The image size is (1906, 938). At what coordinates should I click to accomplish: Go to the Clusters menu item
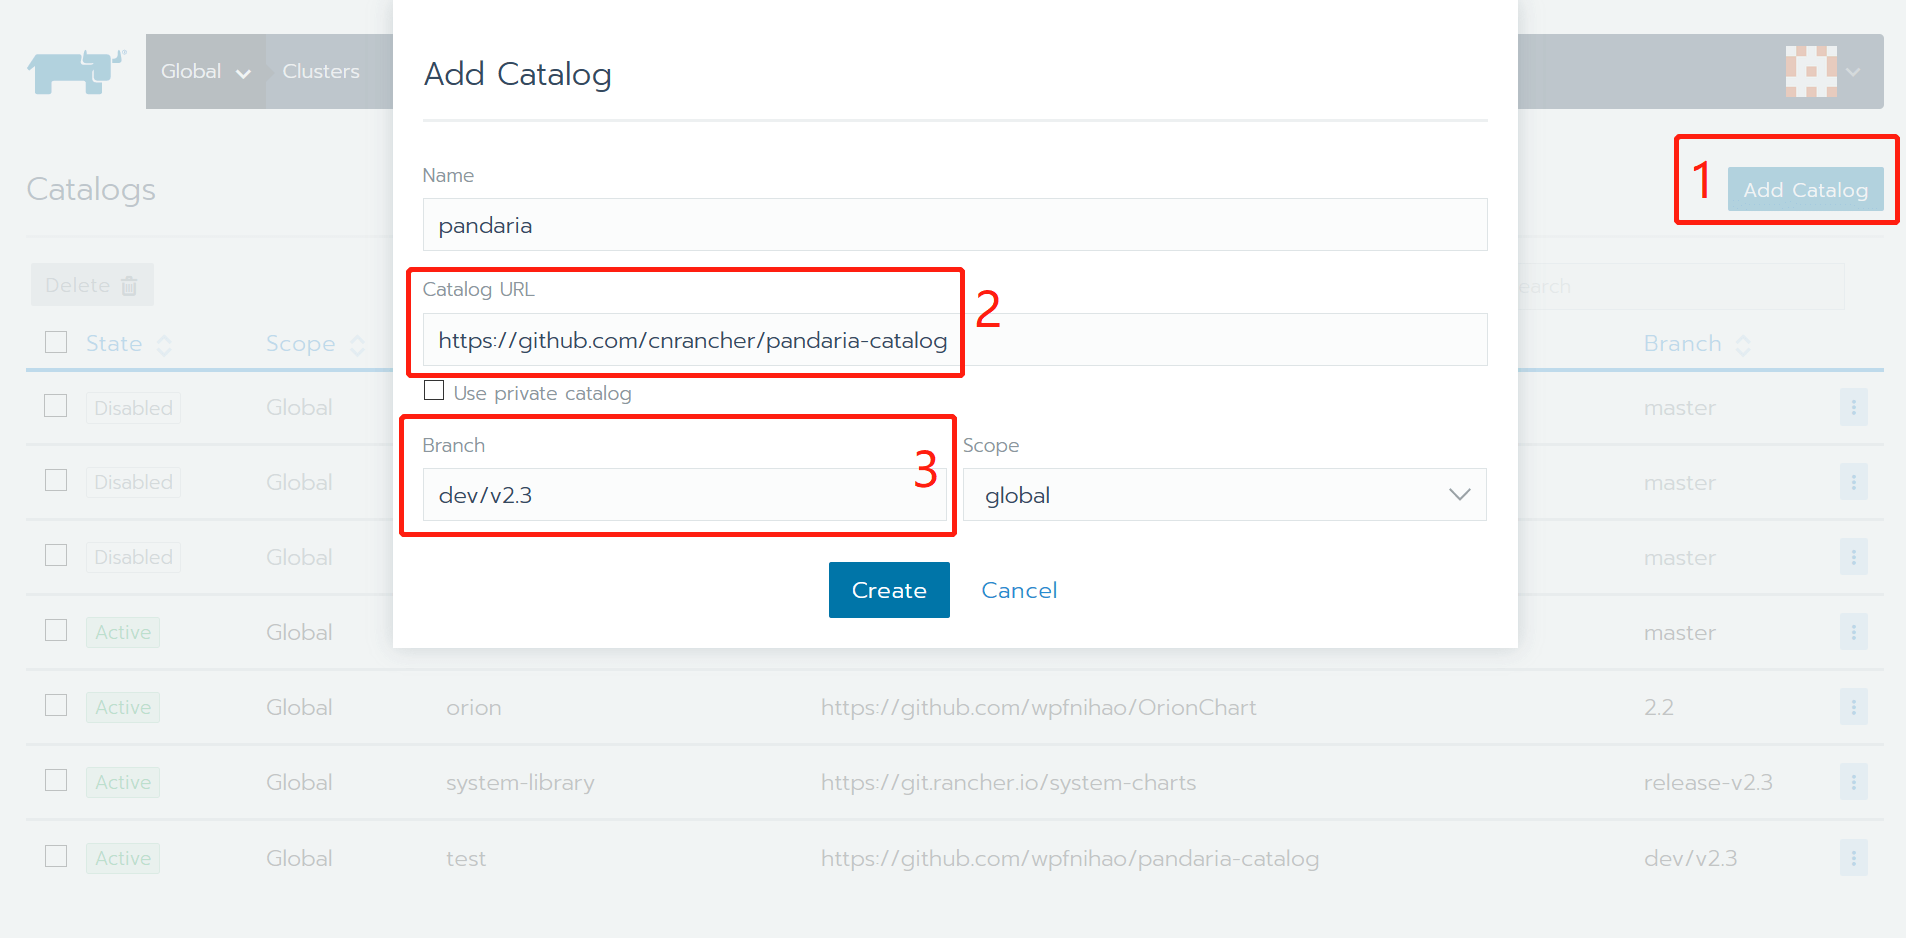320,71
